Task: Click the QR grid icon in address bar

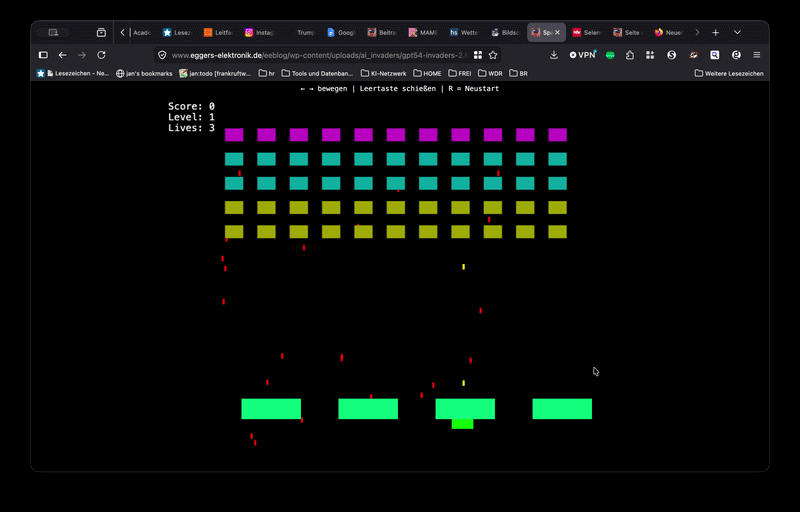Action: pos(478,55)
